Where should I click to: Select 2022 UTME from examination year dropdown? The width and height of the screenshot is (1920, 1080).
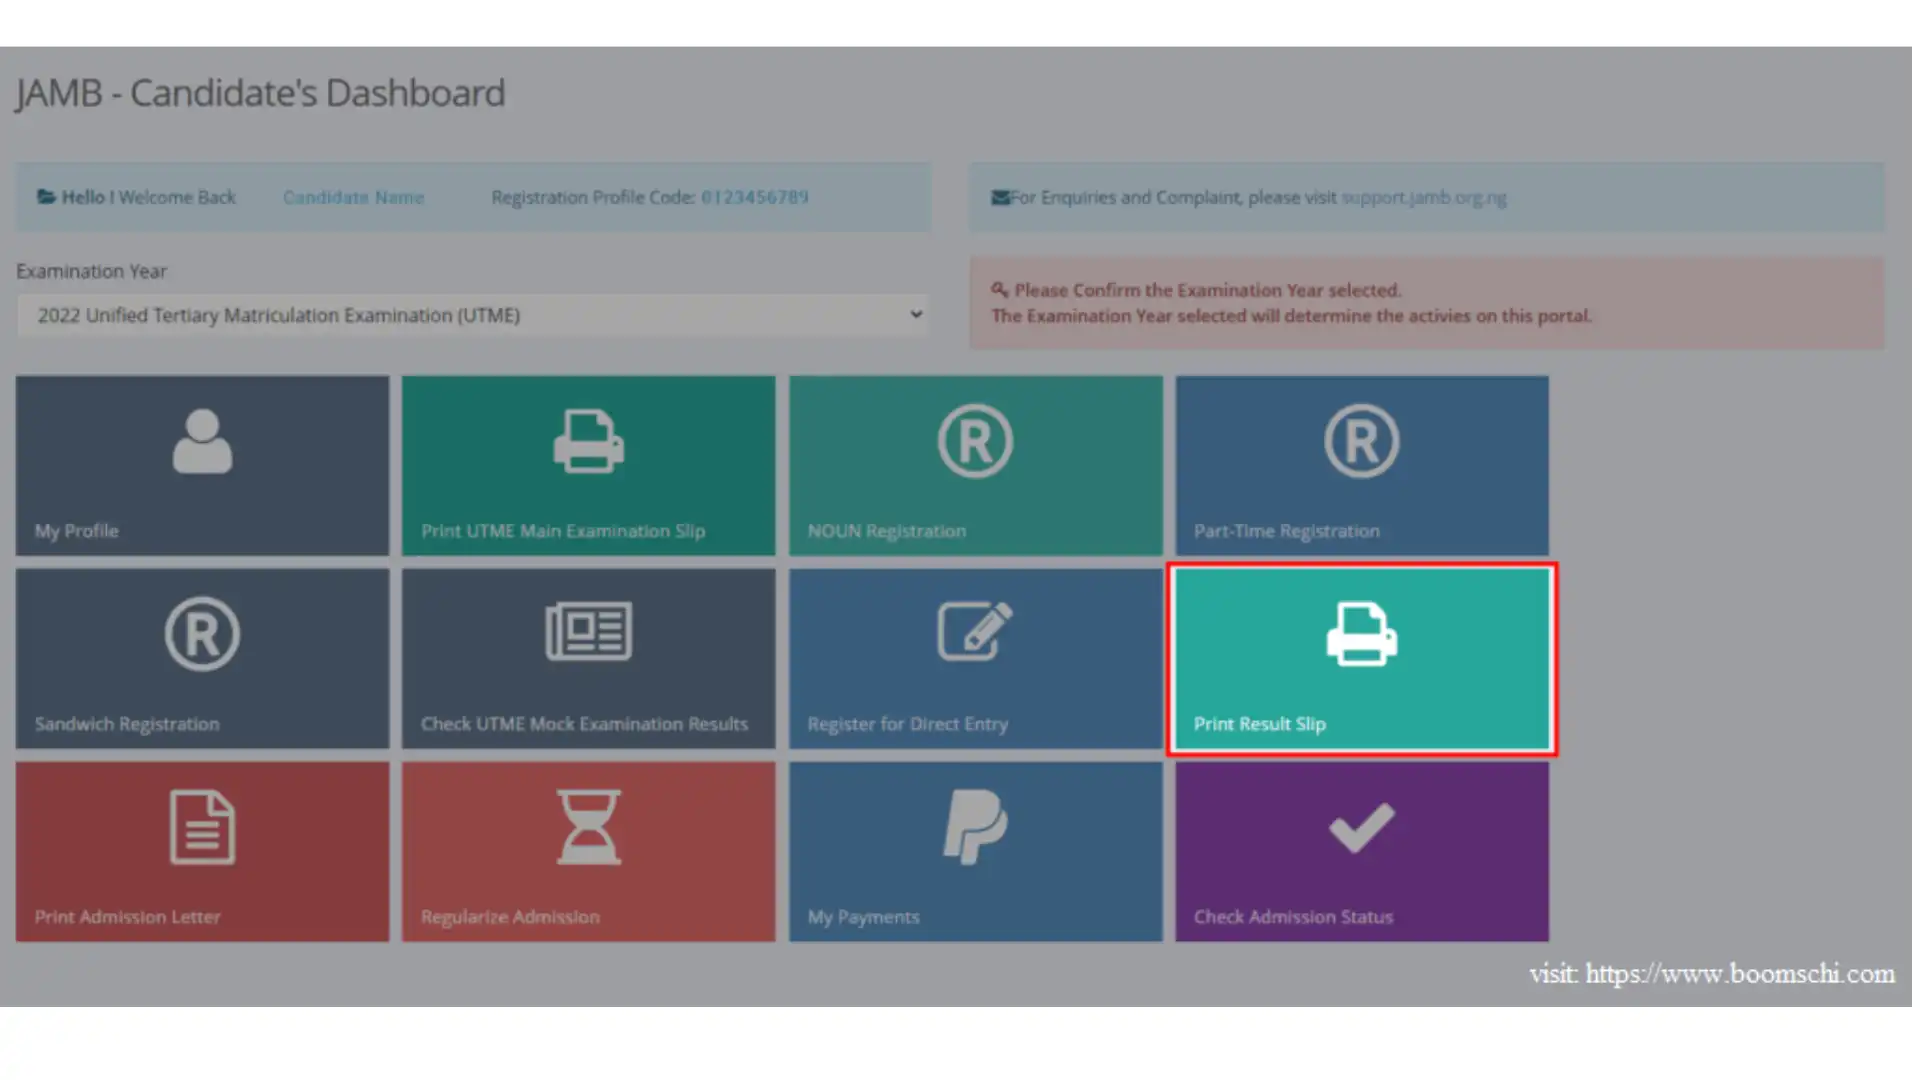click(473, 315)
